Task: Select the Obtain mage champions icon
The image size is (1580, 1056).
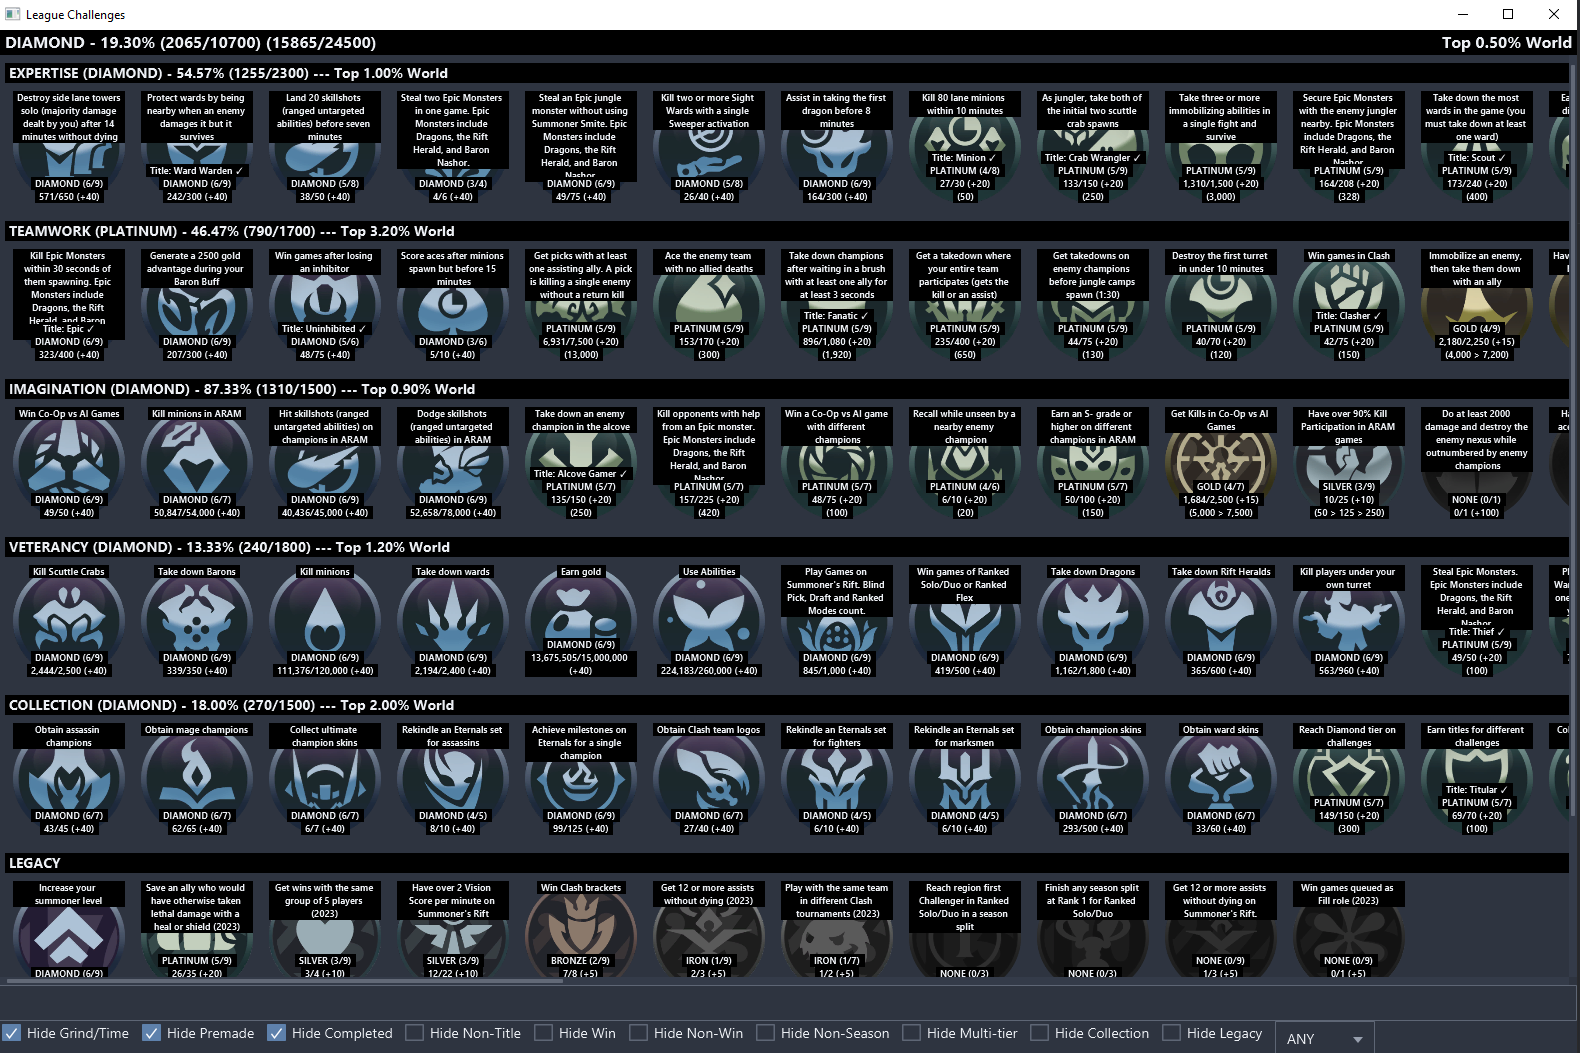Action: [x=197, y=779]
